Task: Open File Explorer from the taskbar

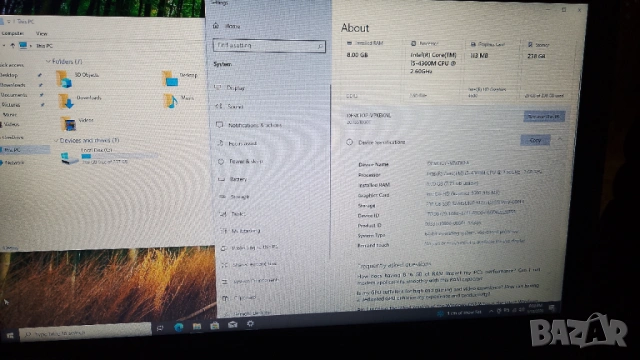Action: (197, 326)
